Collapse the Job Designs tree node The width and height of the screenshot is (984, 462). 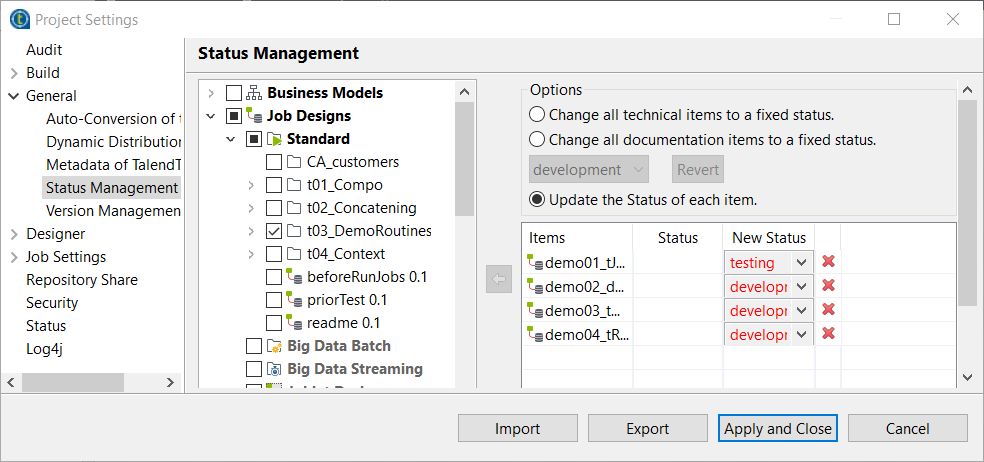pos(211,116)
